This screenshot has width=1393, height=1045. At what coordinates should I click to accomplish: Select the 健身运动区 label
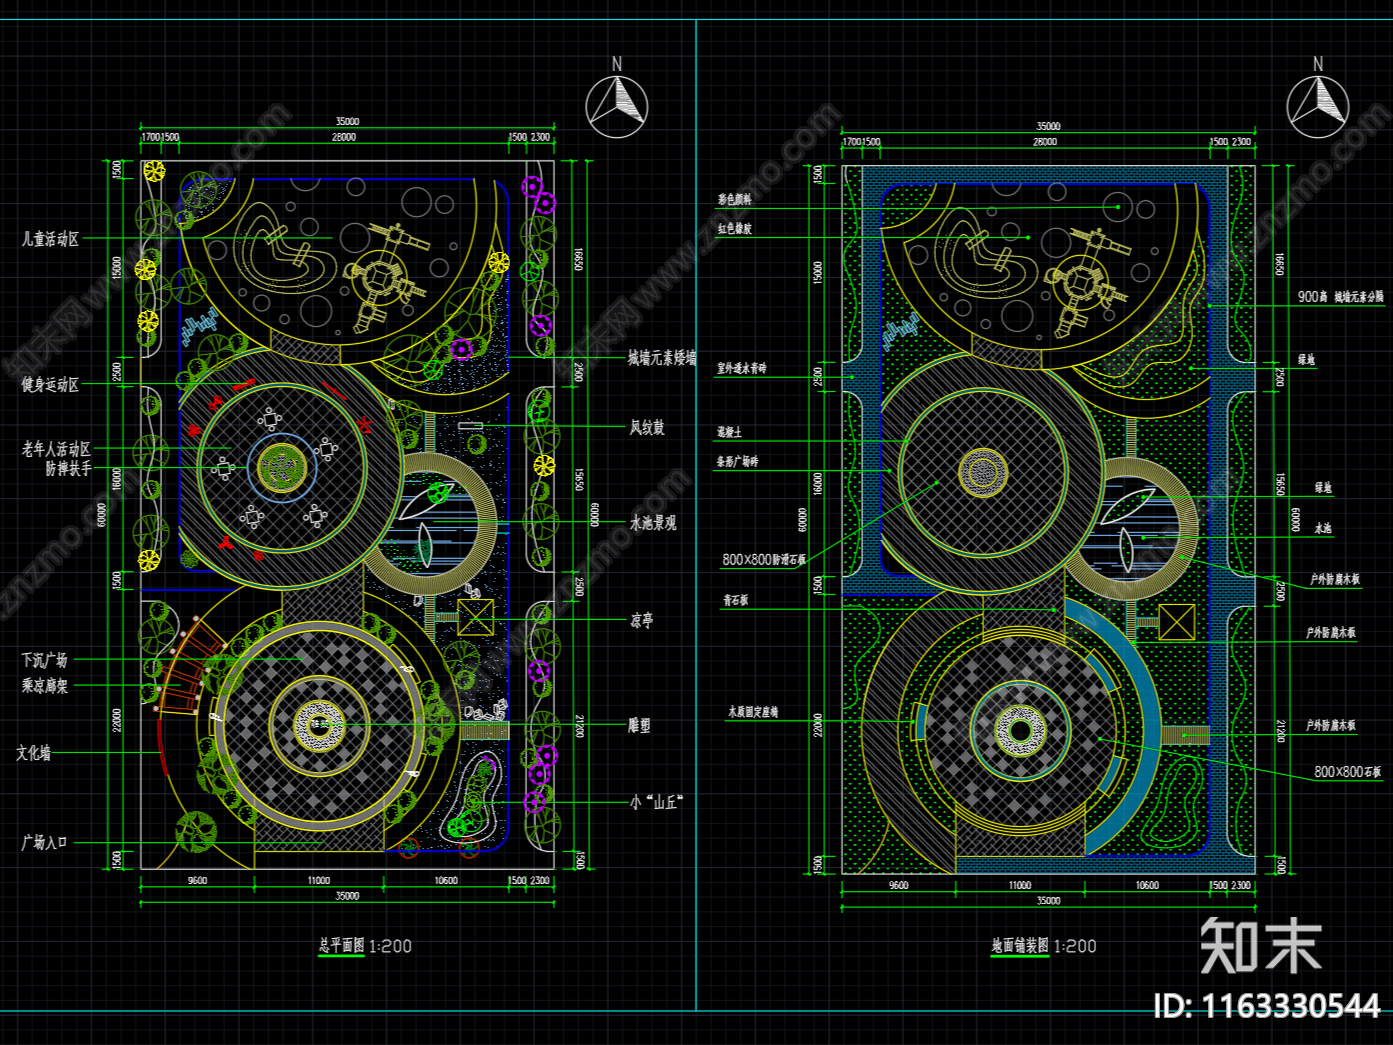[x=50, y=384]
